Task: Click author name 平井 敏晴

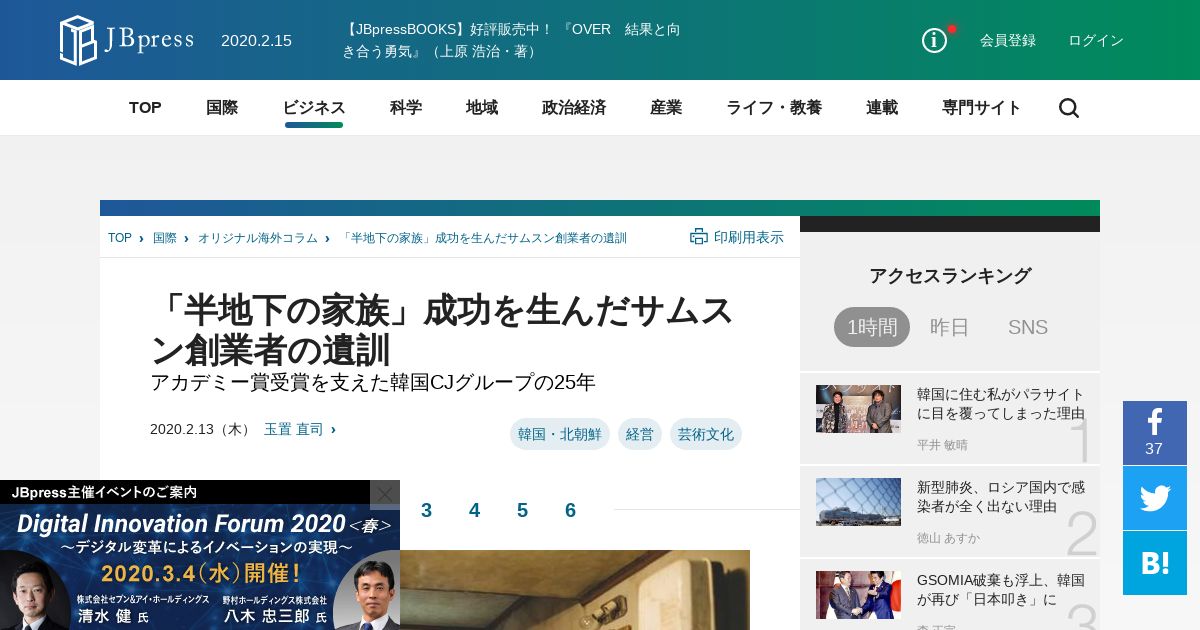Action: tap(942, 445)
